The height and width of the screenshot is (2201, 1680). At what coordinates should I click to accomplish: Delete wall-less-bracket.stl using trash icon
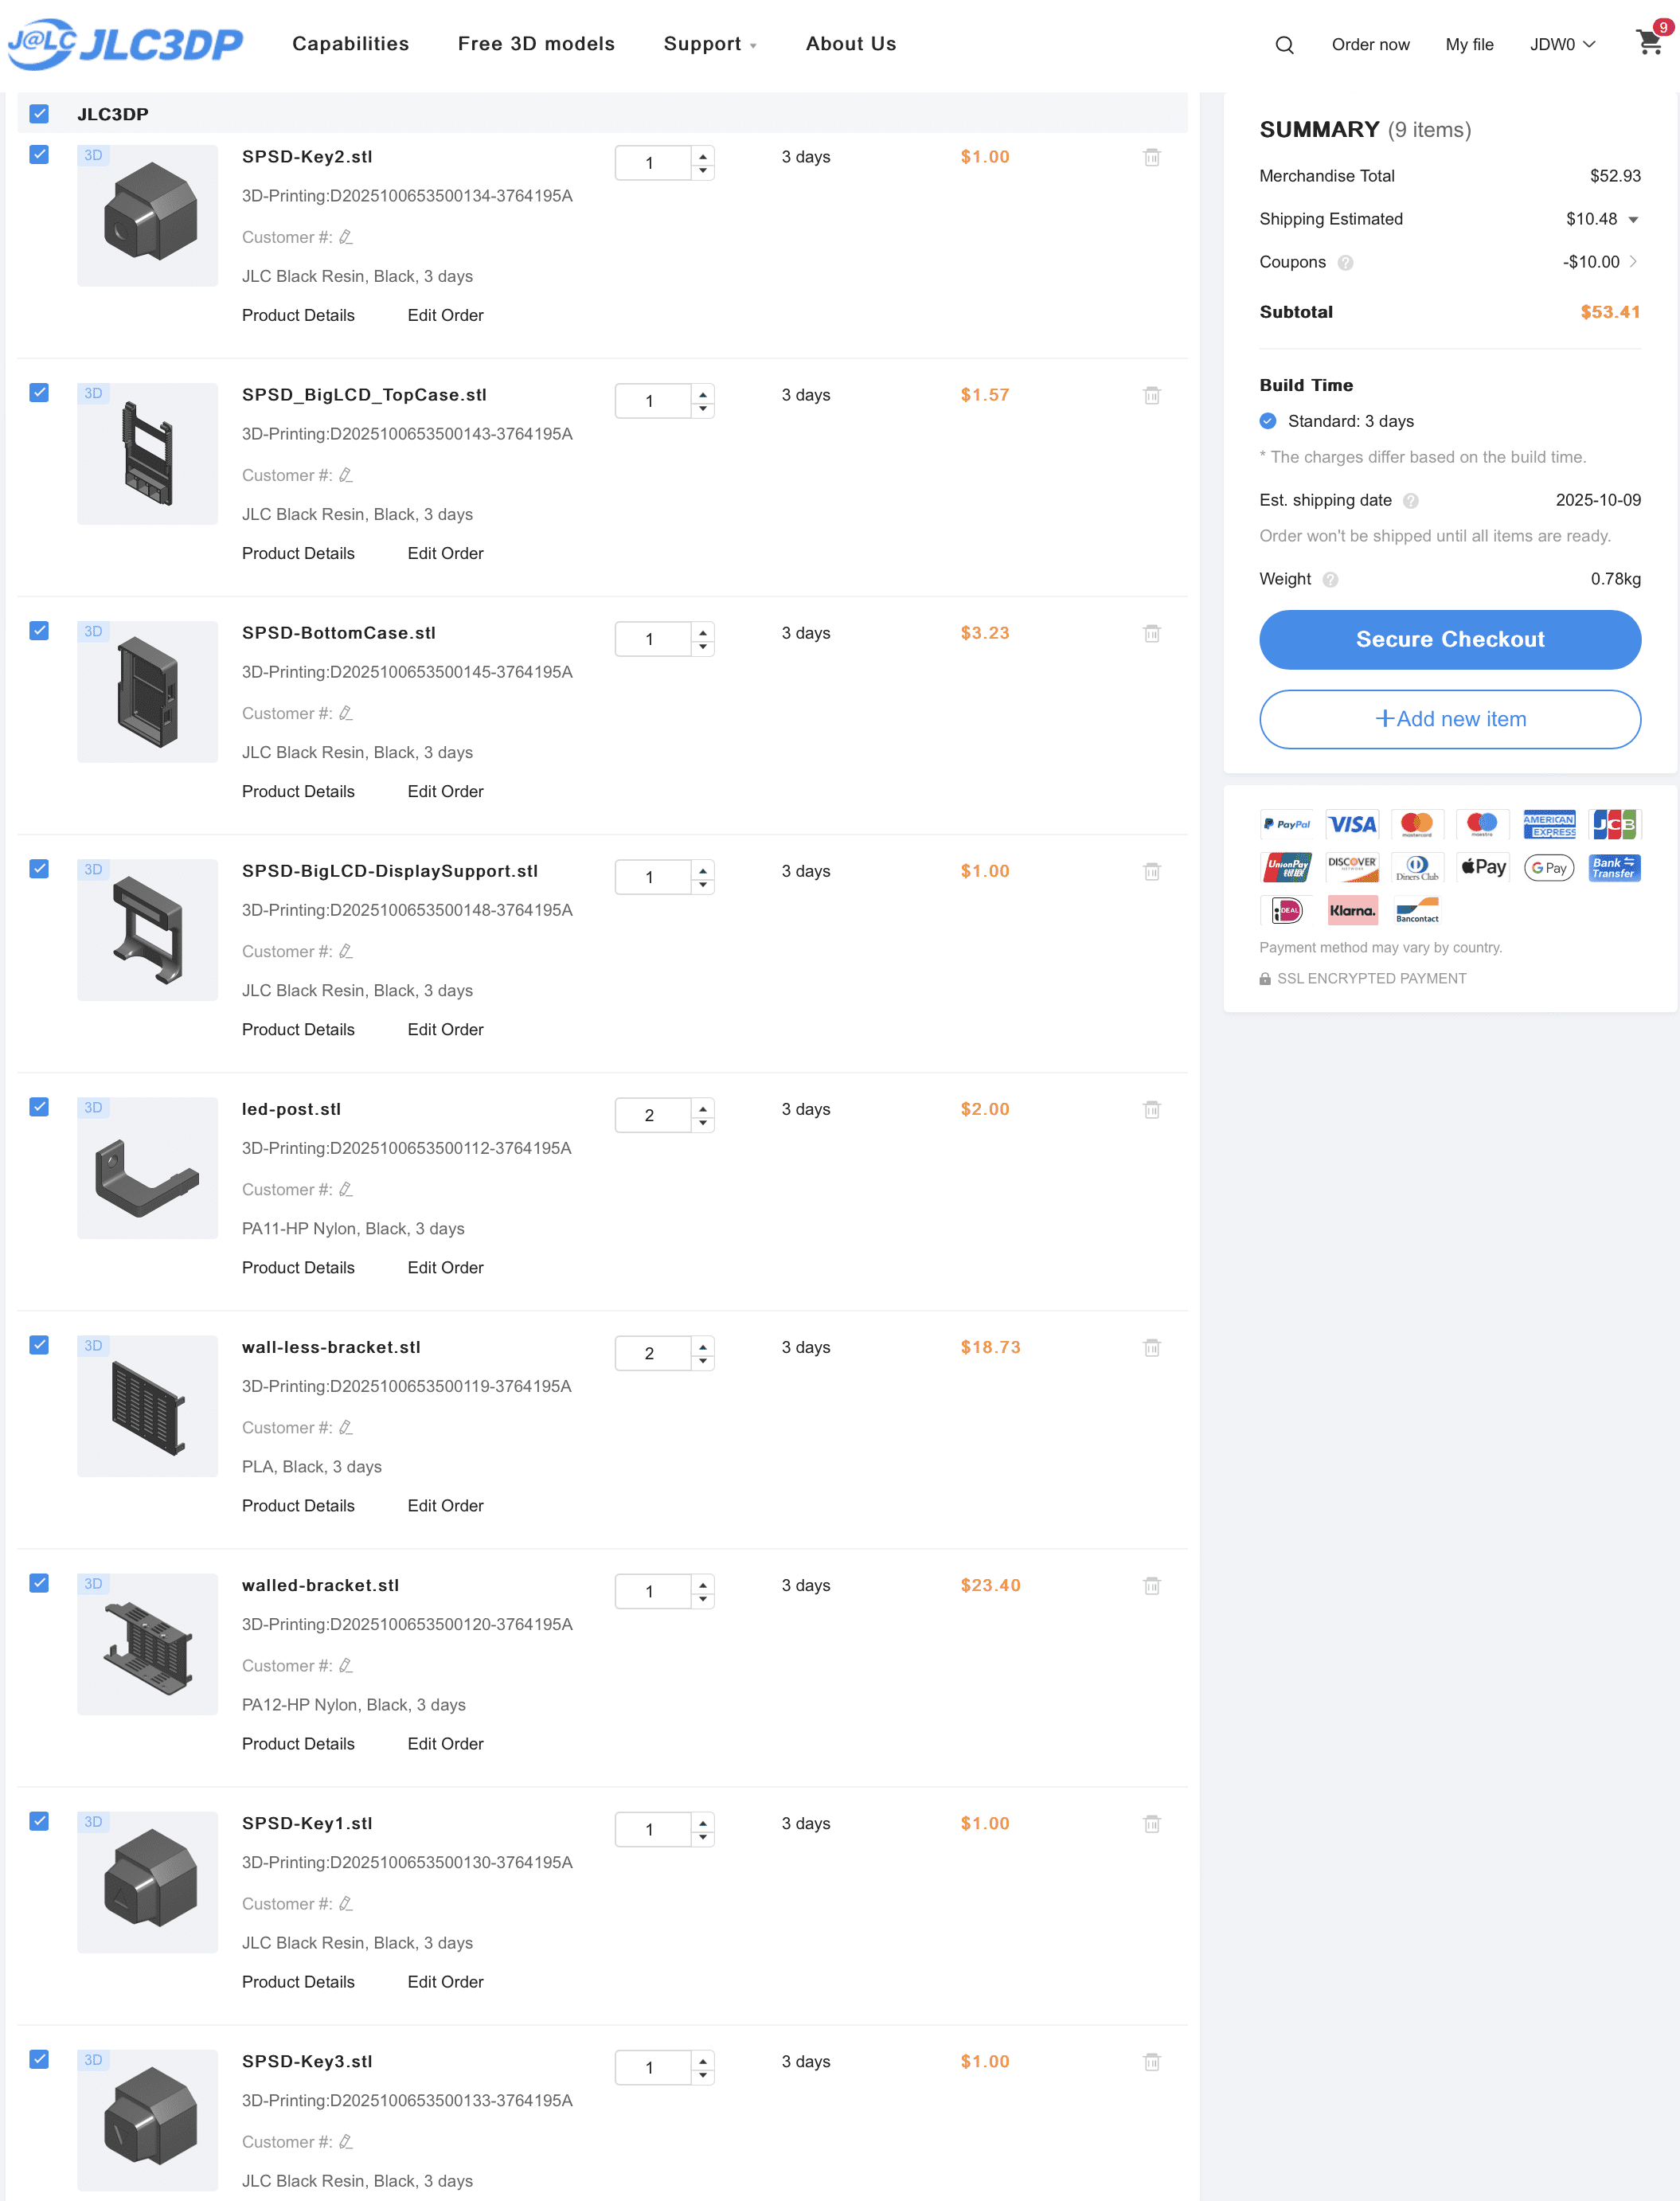click(1151, 1348)
